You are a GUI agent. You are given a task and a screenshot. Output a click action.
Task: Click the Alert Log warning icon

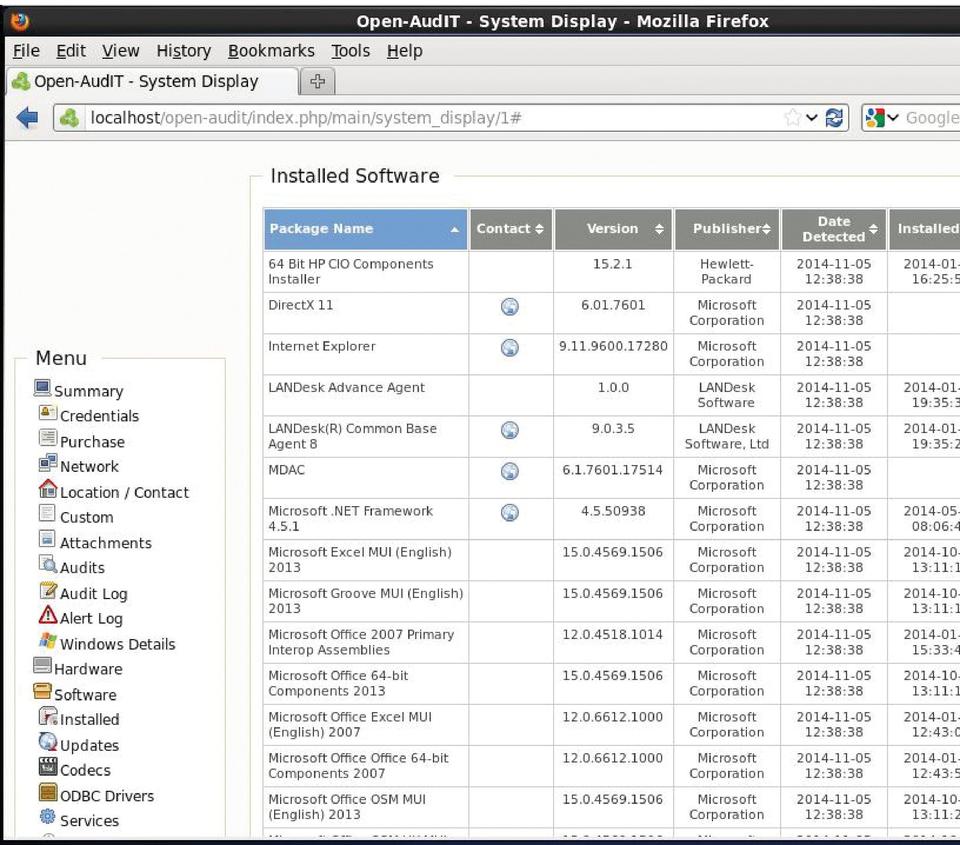click(x=47, y=617)
